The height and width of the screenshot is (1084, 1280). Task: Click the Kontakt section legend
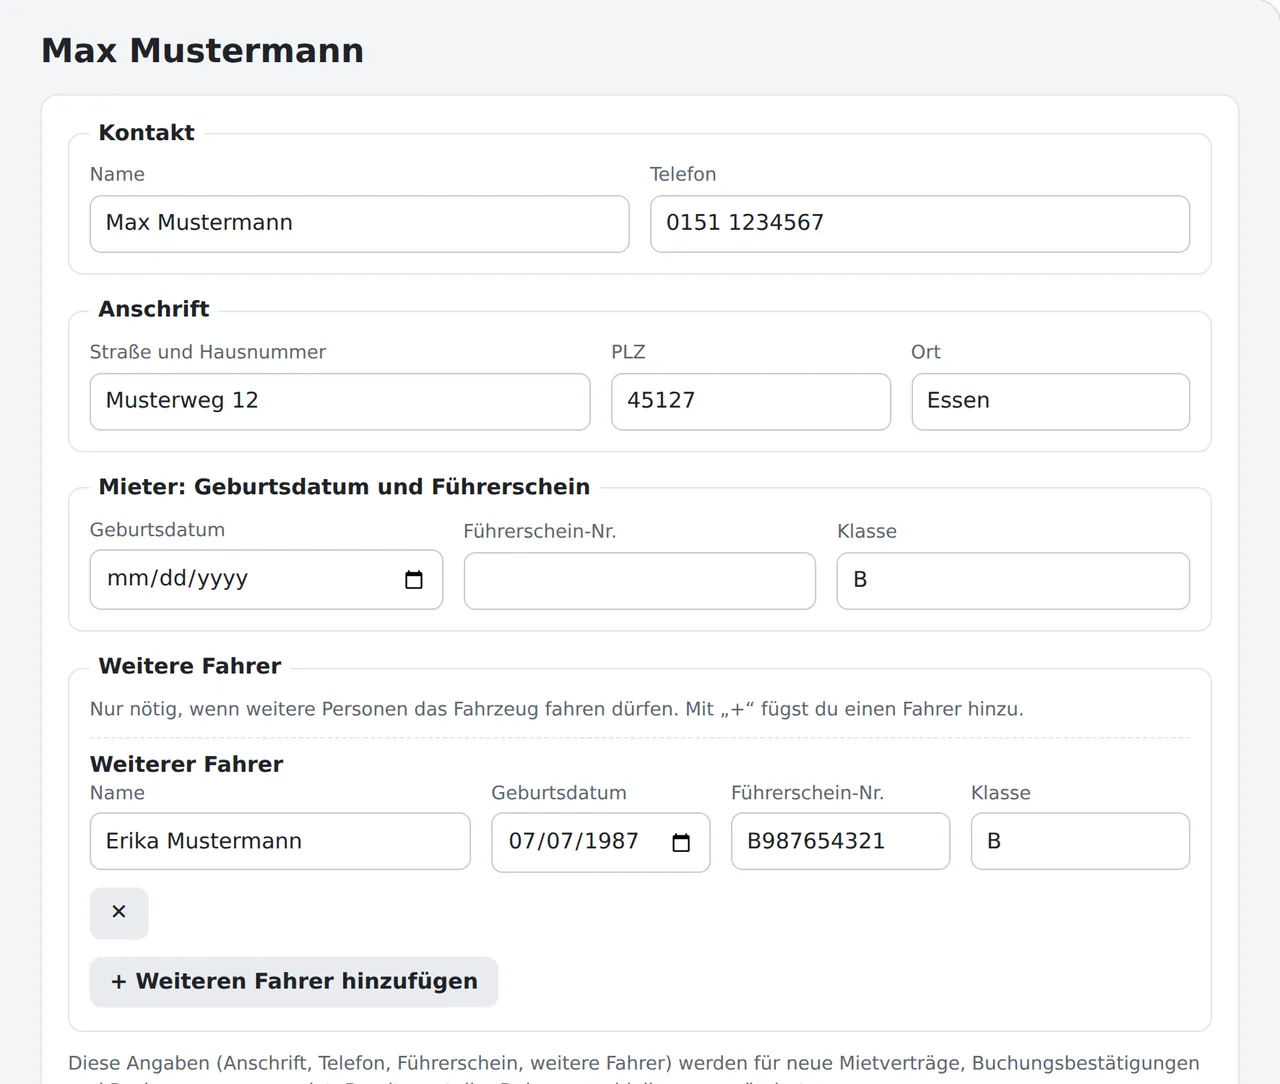click(x=146, y=133)
